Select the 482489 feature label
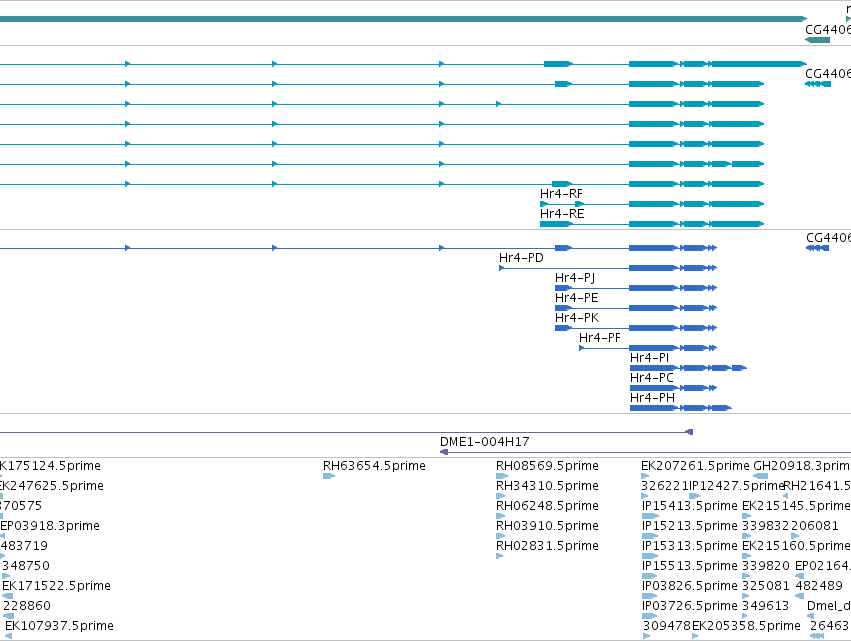Screen dimensions: 851x641 [818, 586]
